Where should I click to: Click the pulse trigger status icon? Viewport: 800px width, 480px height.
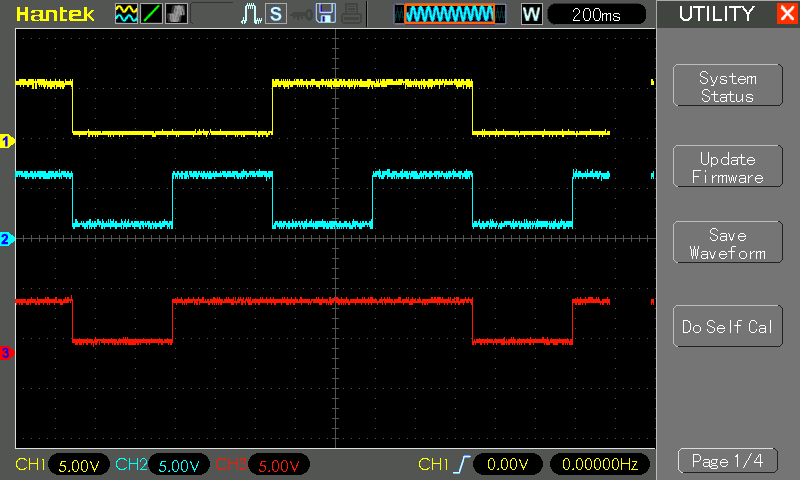click(252, 14)
